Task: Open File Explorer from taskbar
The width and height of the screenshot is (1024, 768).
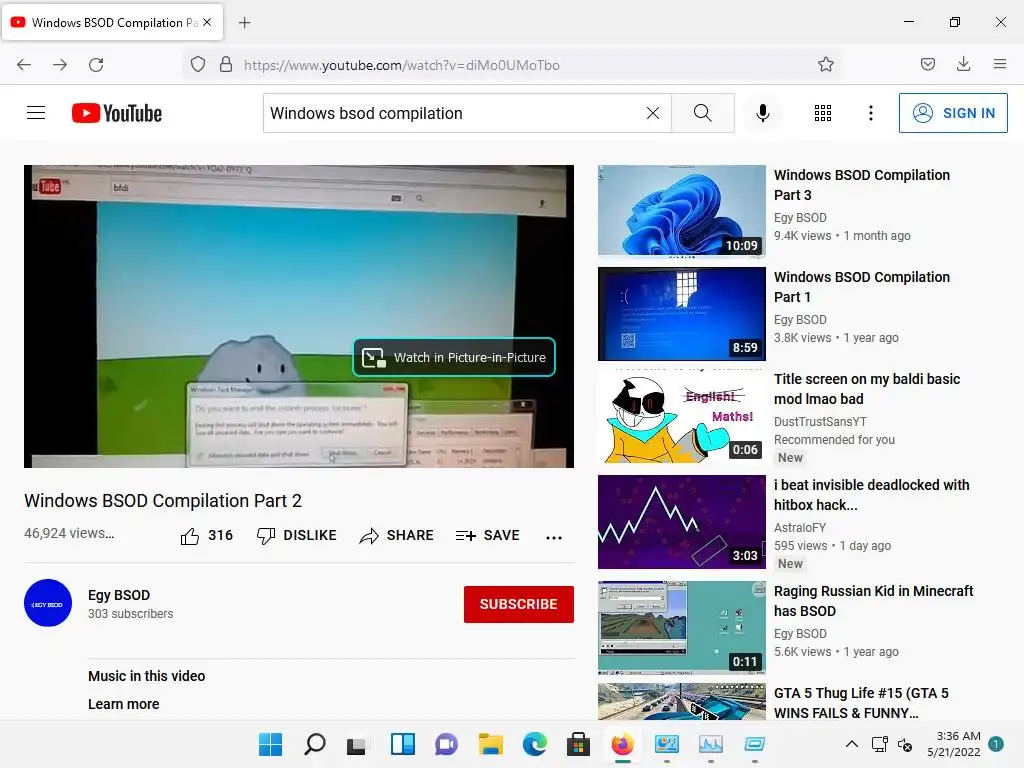Action: coord(490,744)
